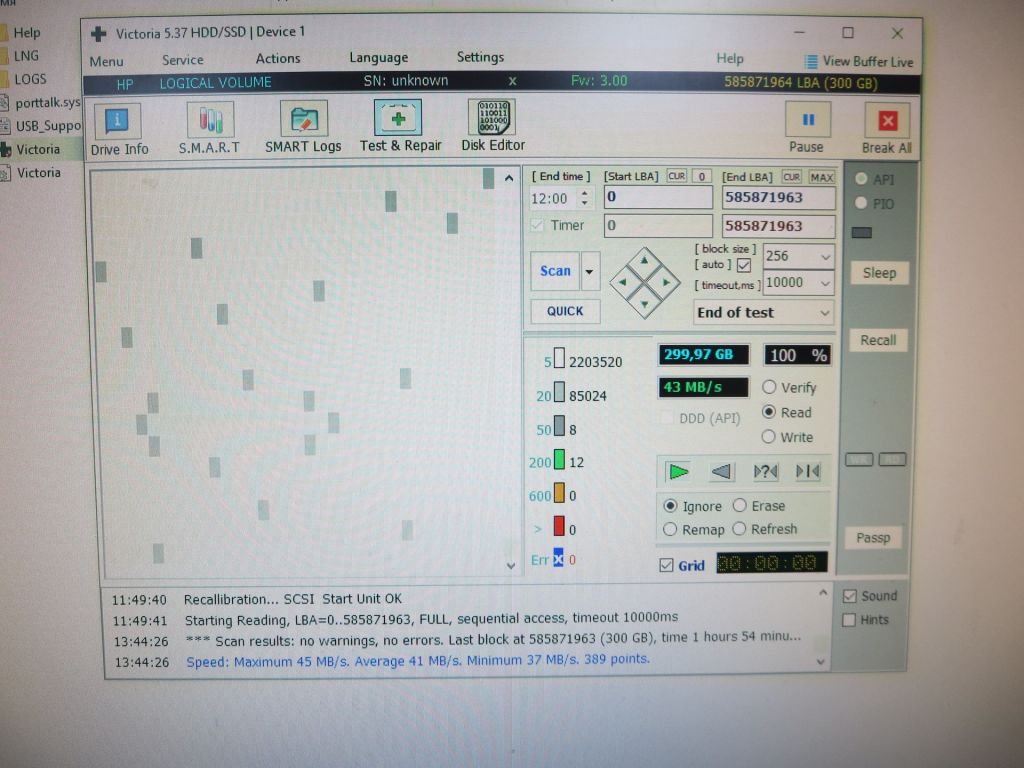Select the Erase radio option
This screenshot has height=768, width=1024.
tap(739, 505)
